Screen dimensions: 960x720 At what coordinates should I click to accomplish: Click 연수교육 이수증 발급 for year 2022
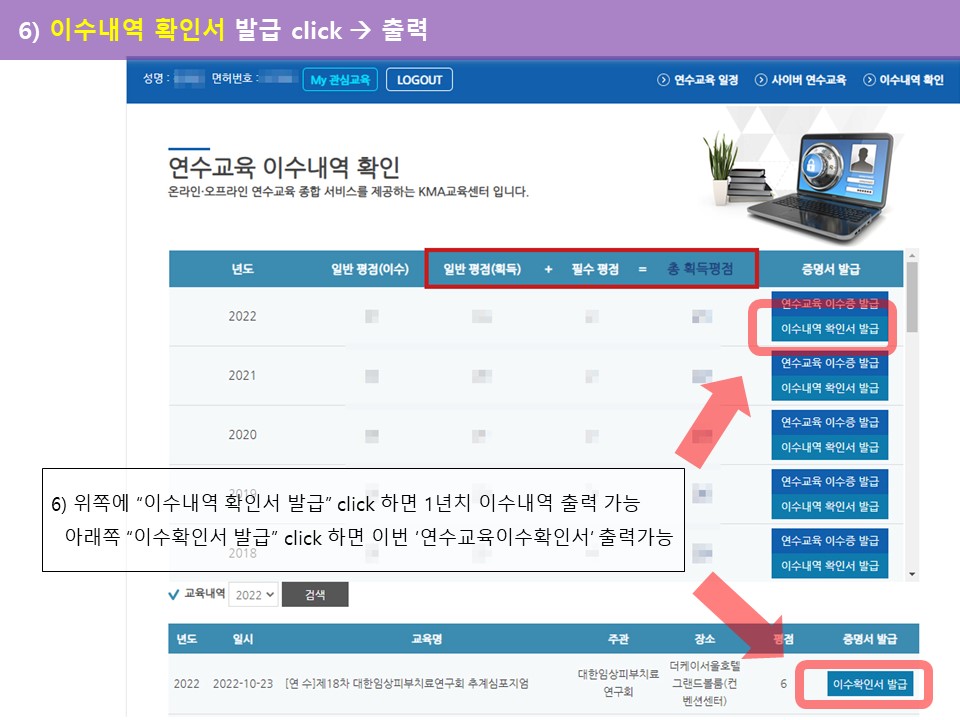tap(829, 303)
